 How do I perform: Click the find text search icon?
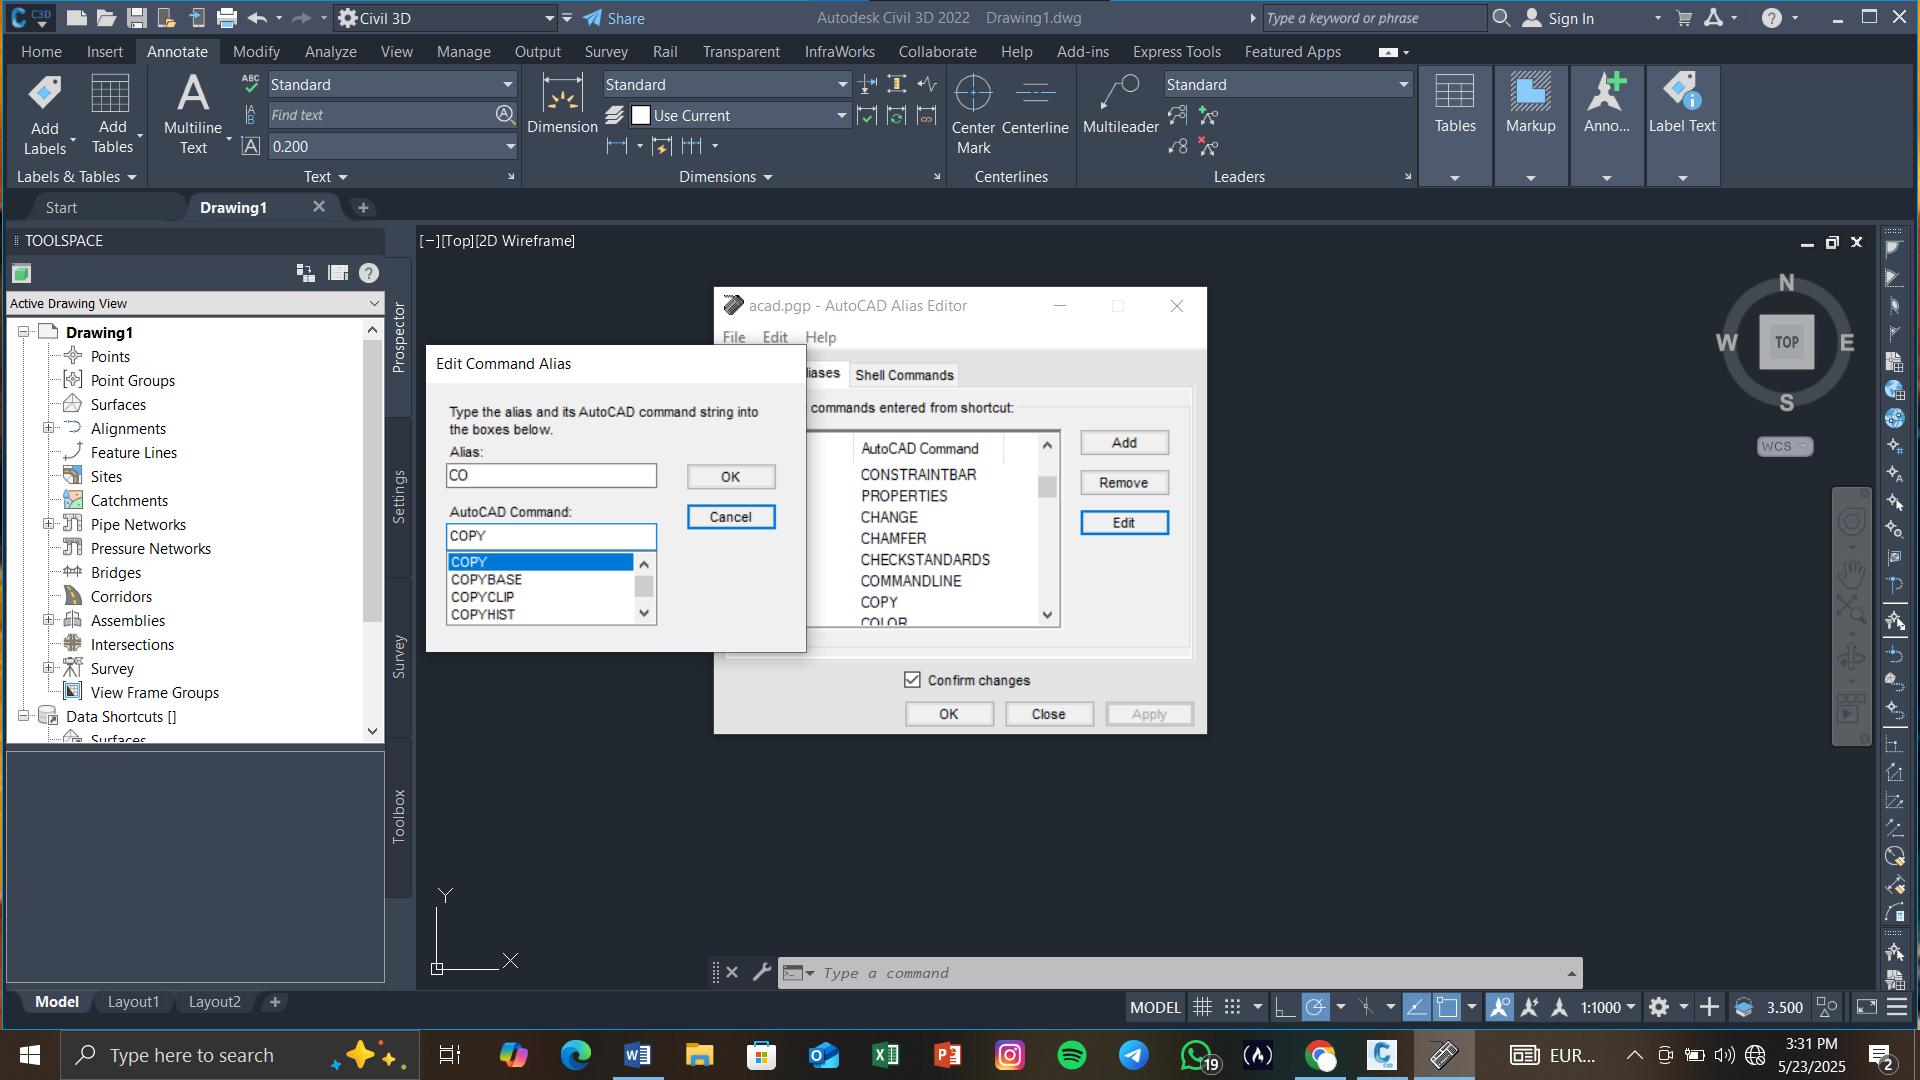click(x=505, y=115)
